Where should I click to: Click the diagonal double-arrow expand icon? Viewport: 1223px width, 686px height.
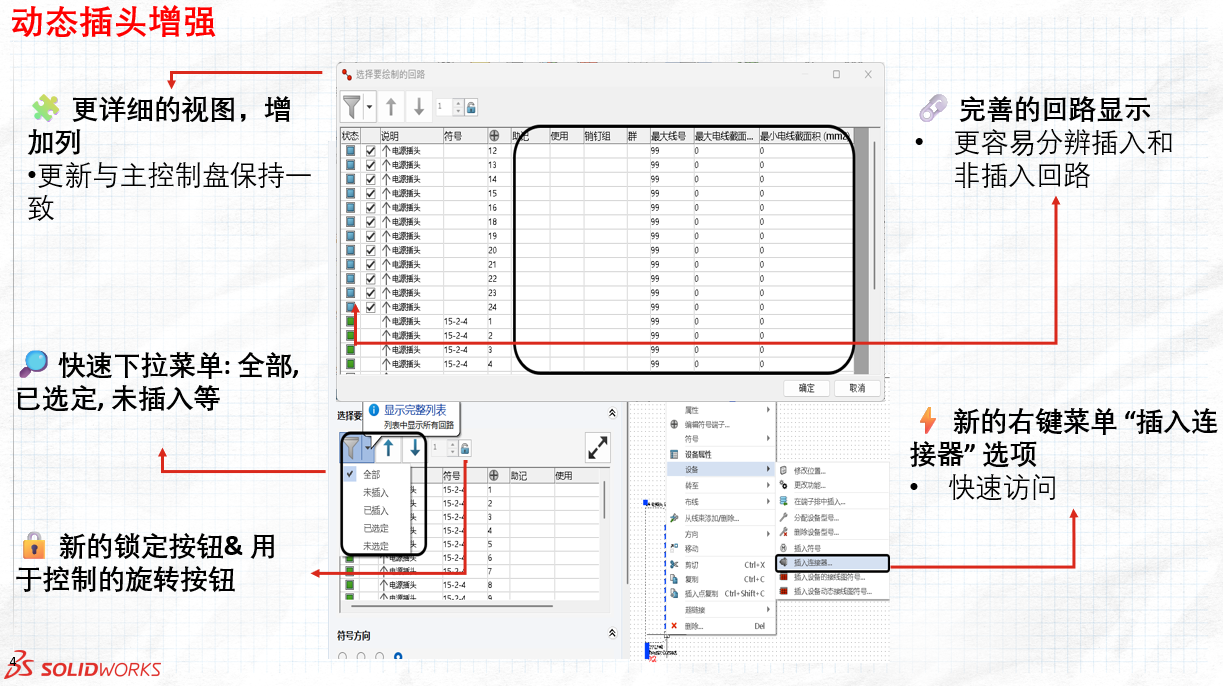tap(597, 448)
